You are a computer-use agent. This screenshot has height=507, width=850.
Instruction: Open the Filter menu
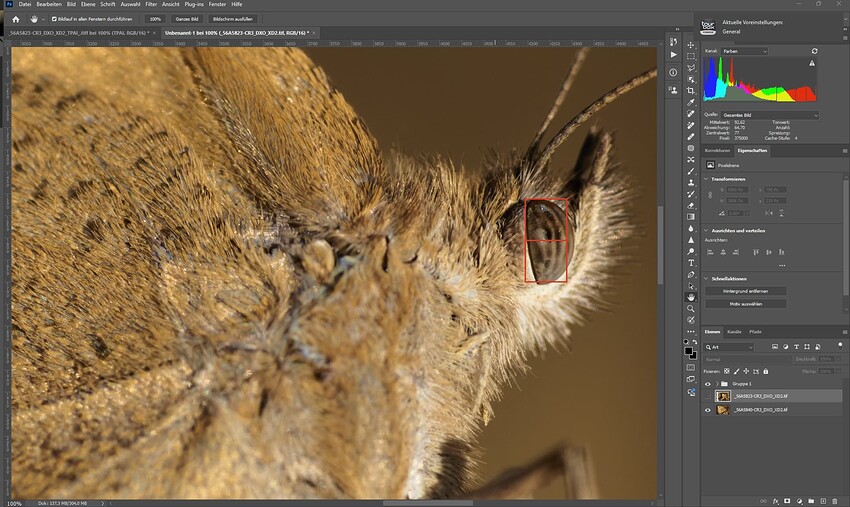point(151,4)
